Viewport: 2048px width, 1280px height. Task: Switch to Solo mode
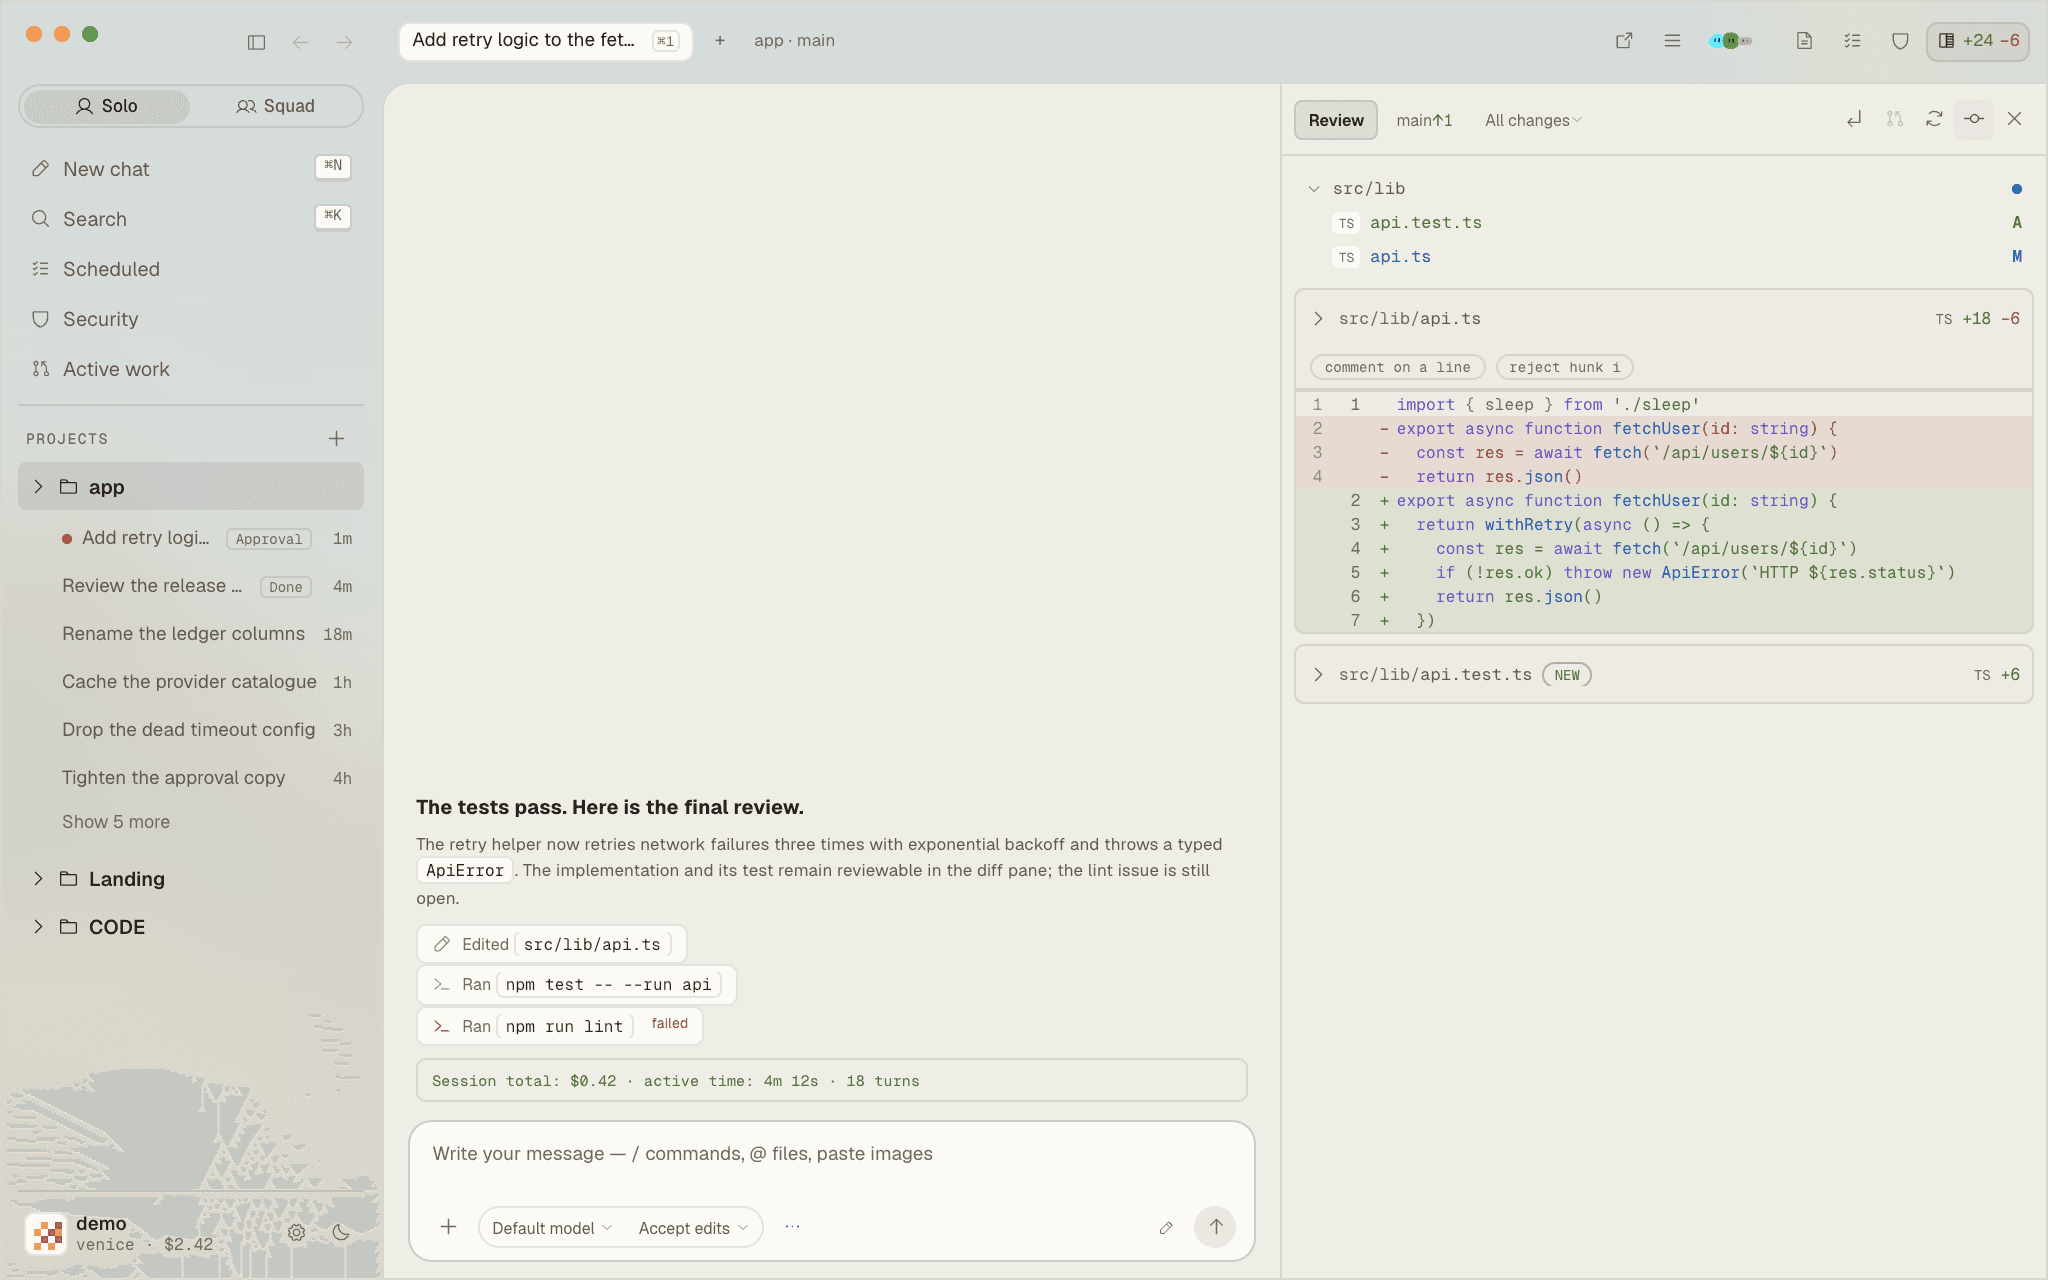click(x=106, y=106)
